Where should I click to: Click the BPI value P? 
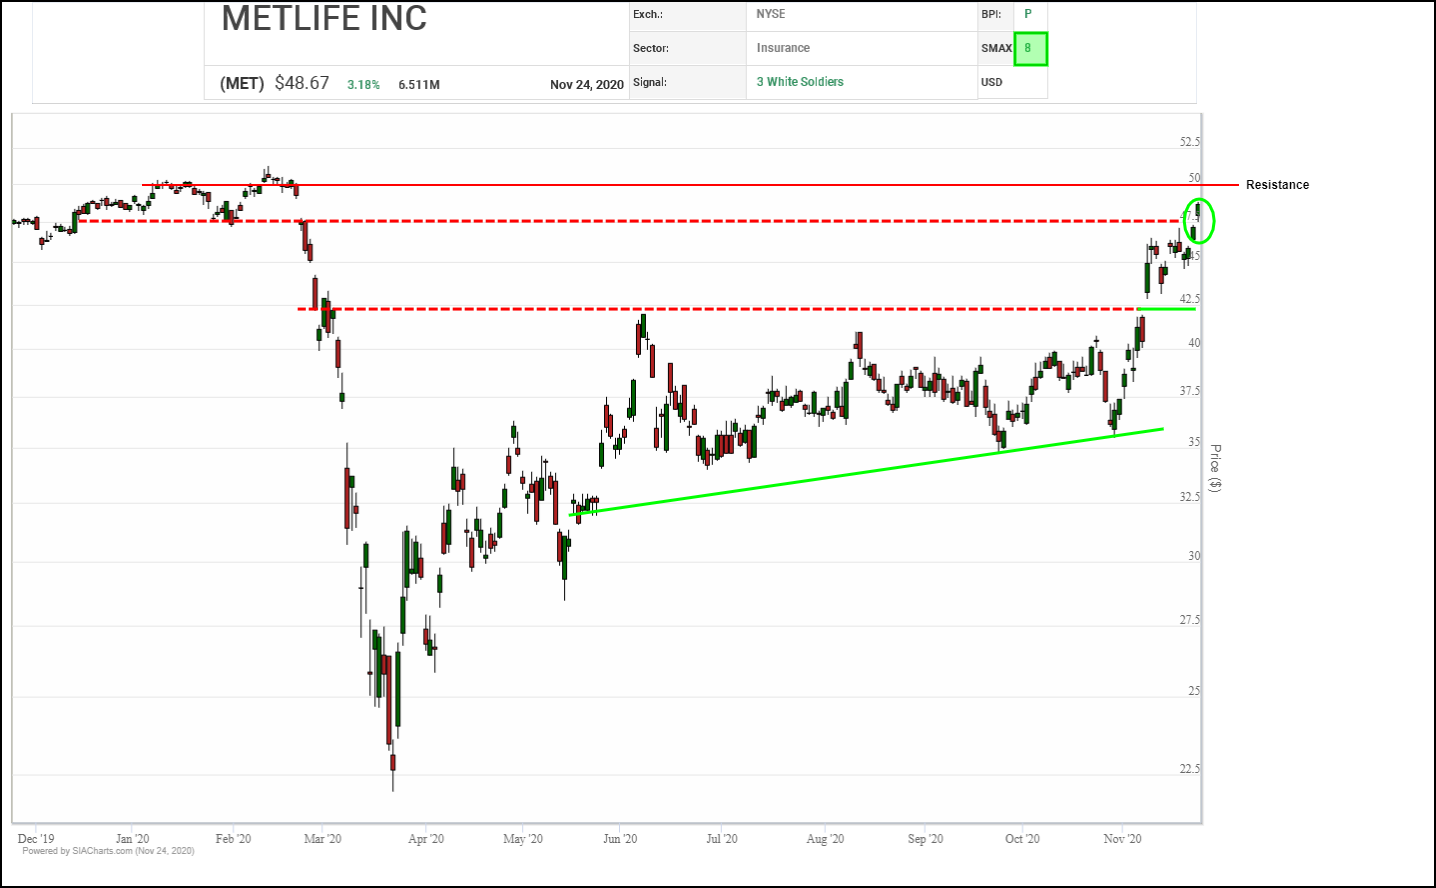tap(1028, 14)
